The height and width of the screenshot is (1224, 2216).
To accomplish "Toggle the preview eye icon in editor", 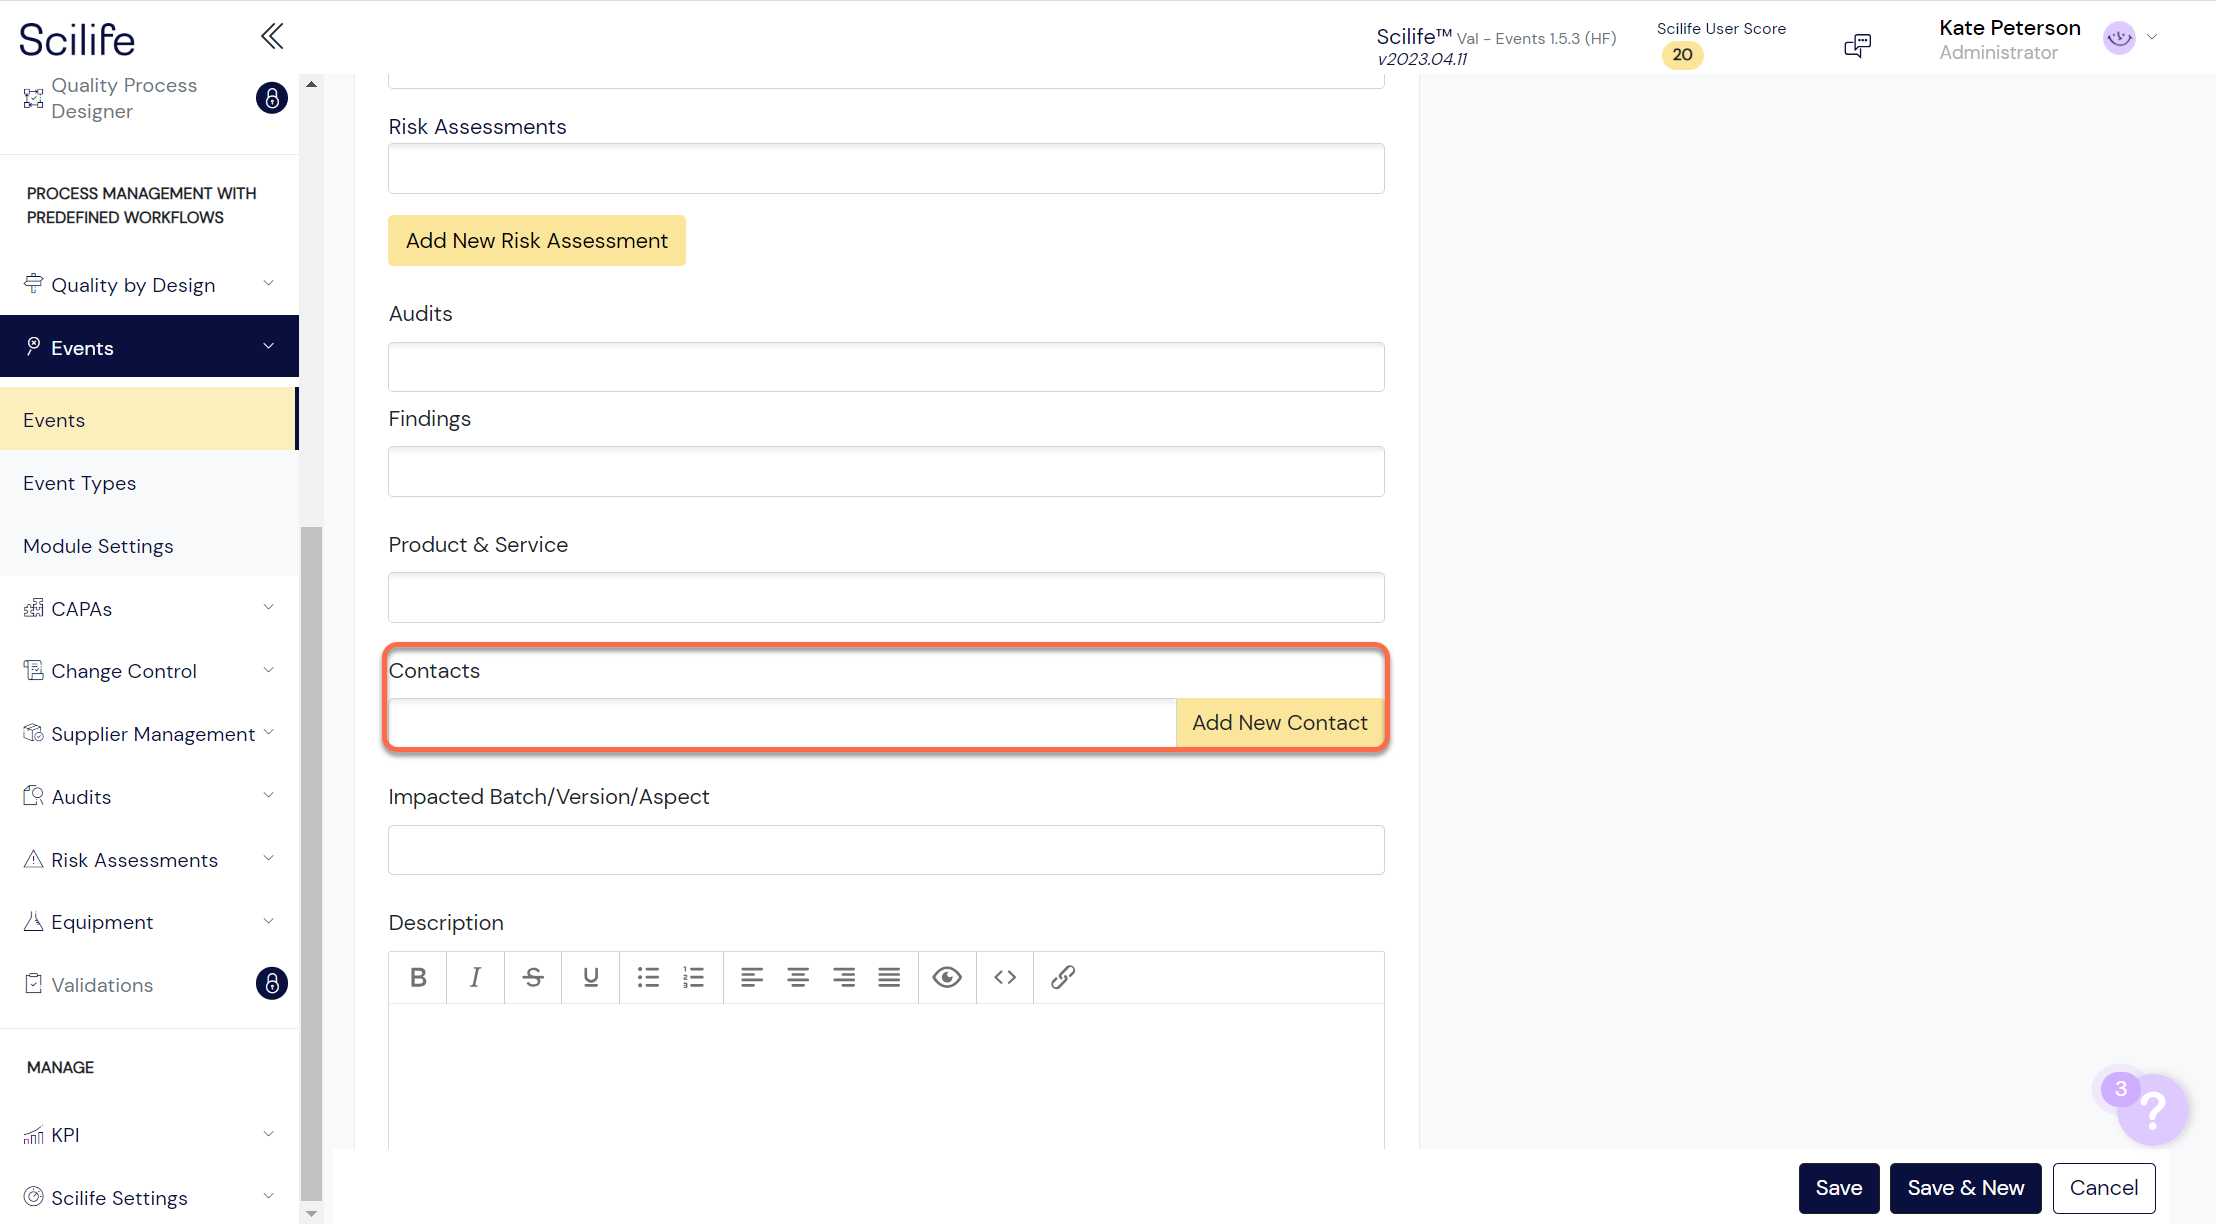I will [946, 977].
